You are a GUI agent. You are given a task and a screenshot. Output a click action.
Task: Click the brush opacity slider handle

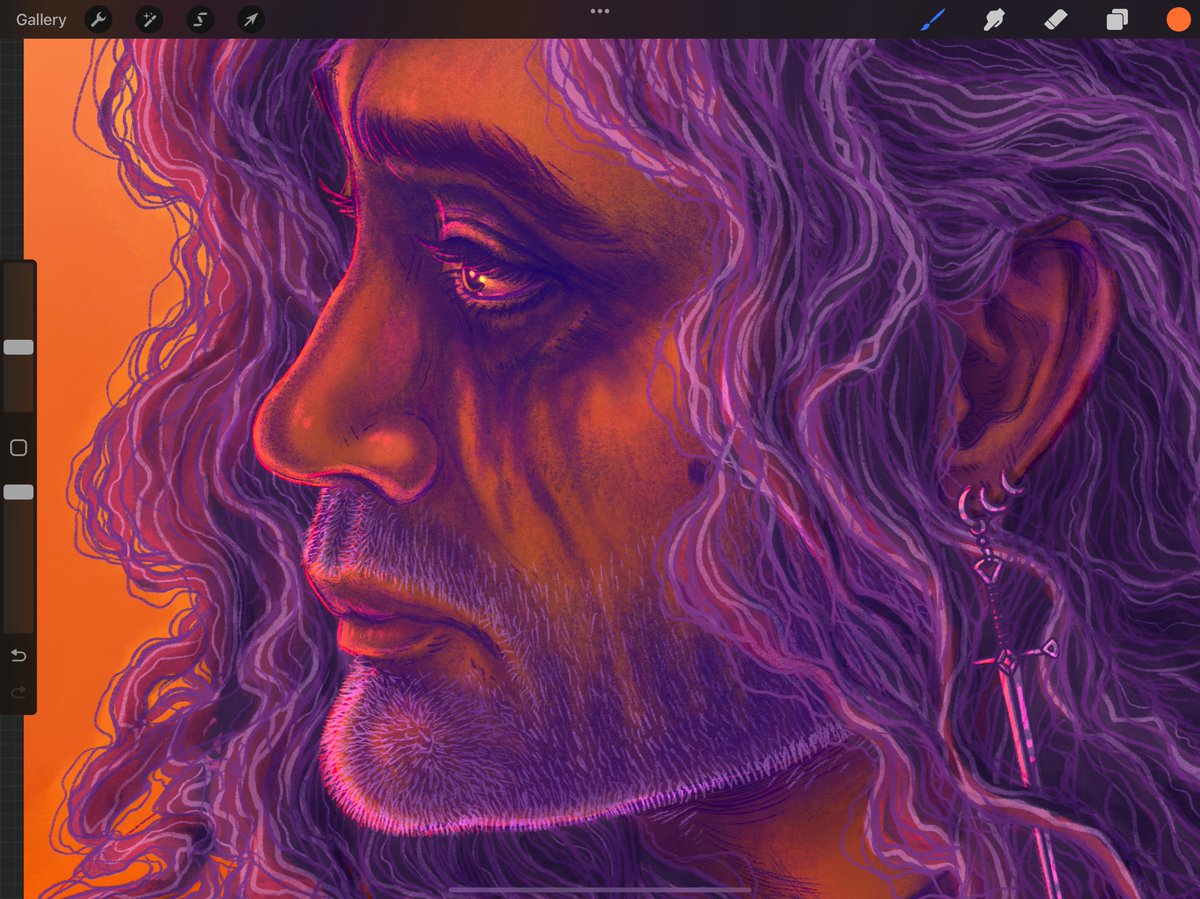18,492
